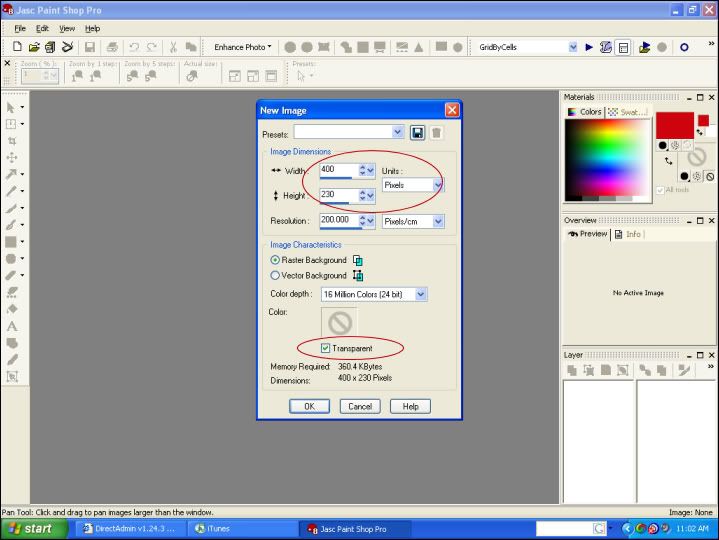Screen dimensions: 719x540
Task: Select the Move tool
Action: pyautogui.click(x=11, y=158)
